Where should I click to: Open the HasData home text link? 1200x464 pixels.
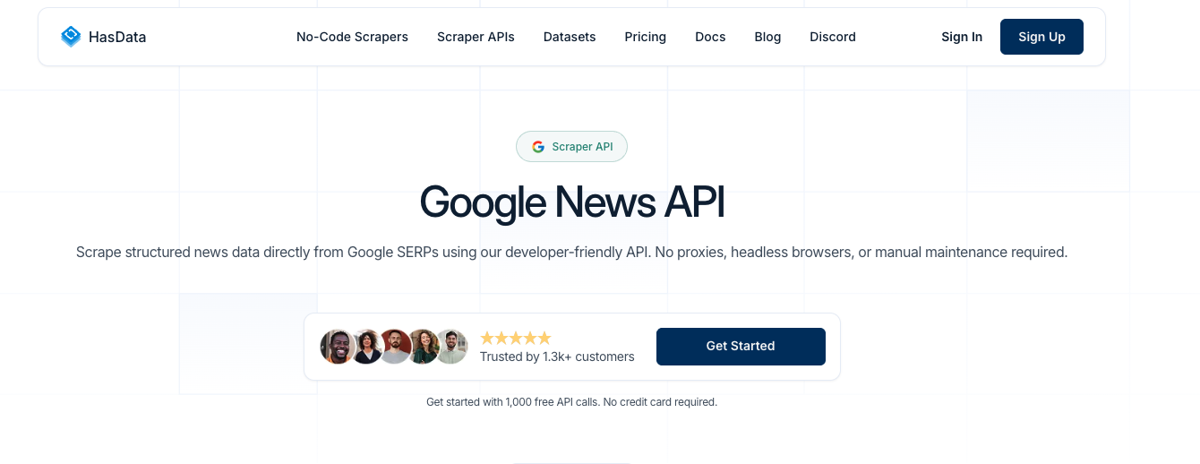pos(117,37)
